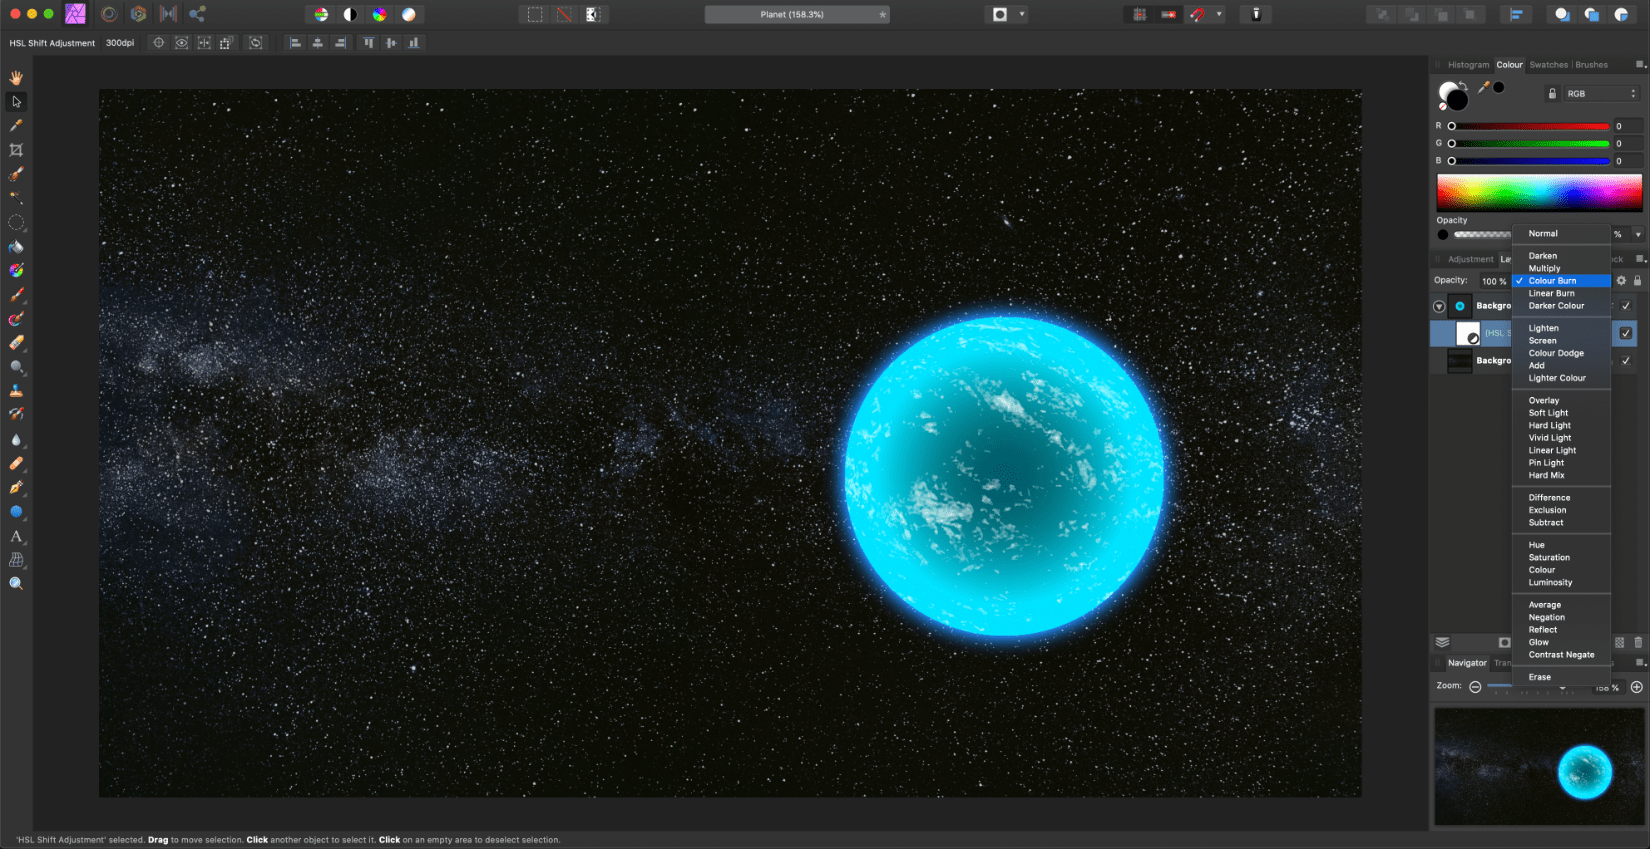Select the Overlay blend mode

1544,400
